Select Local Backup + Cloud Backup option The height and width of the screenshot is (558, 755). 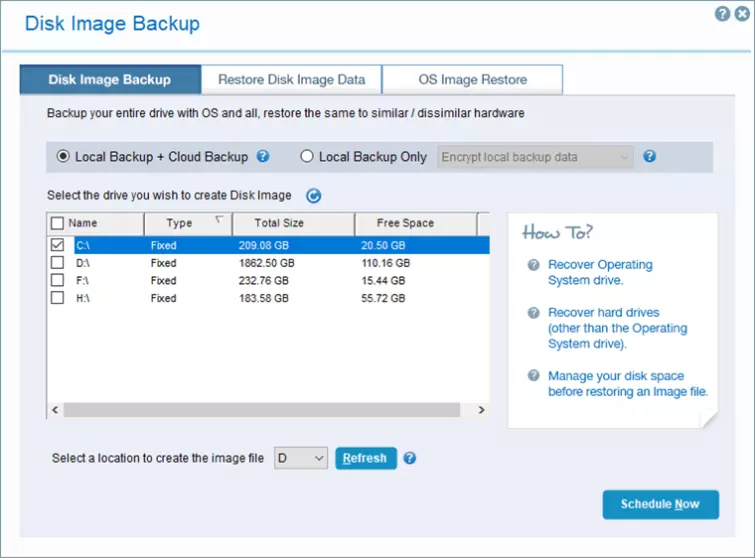point(63,156)
